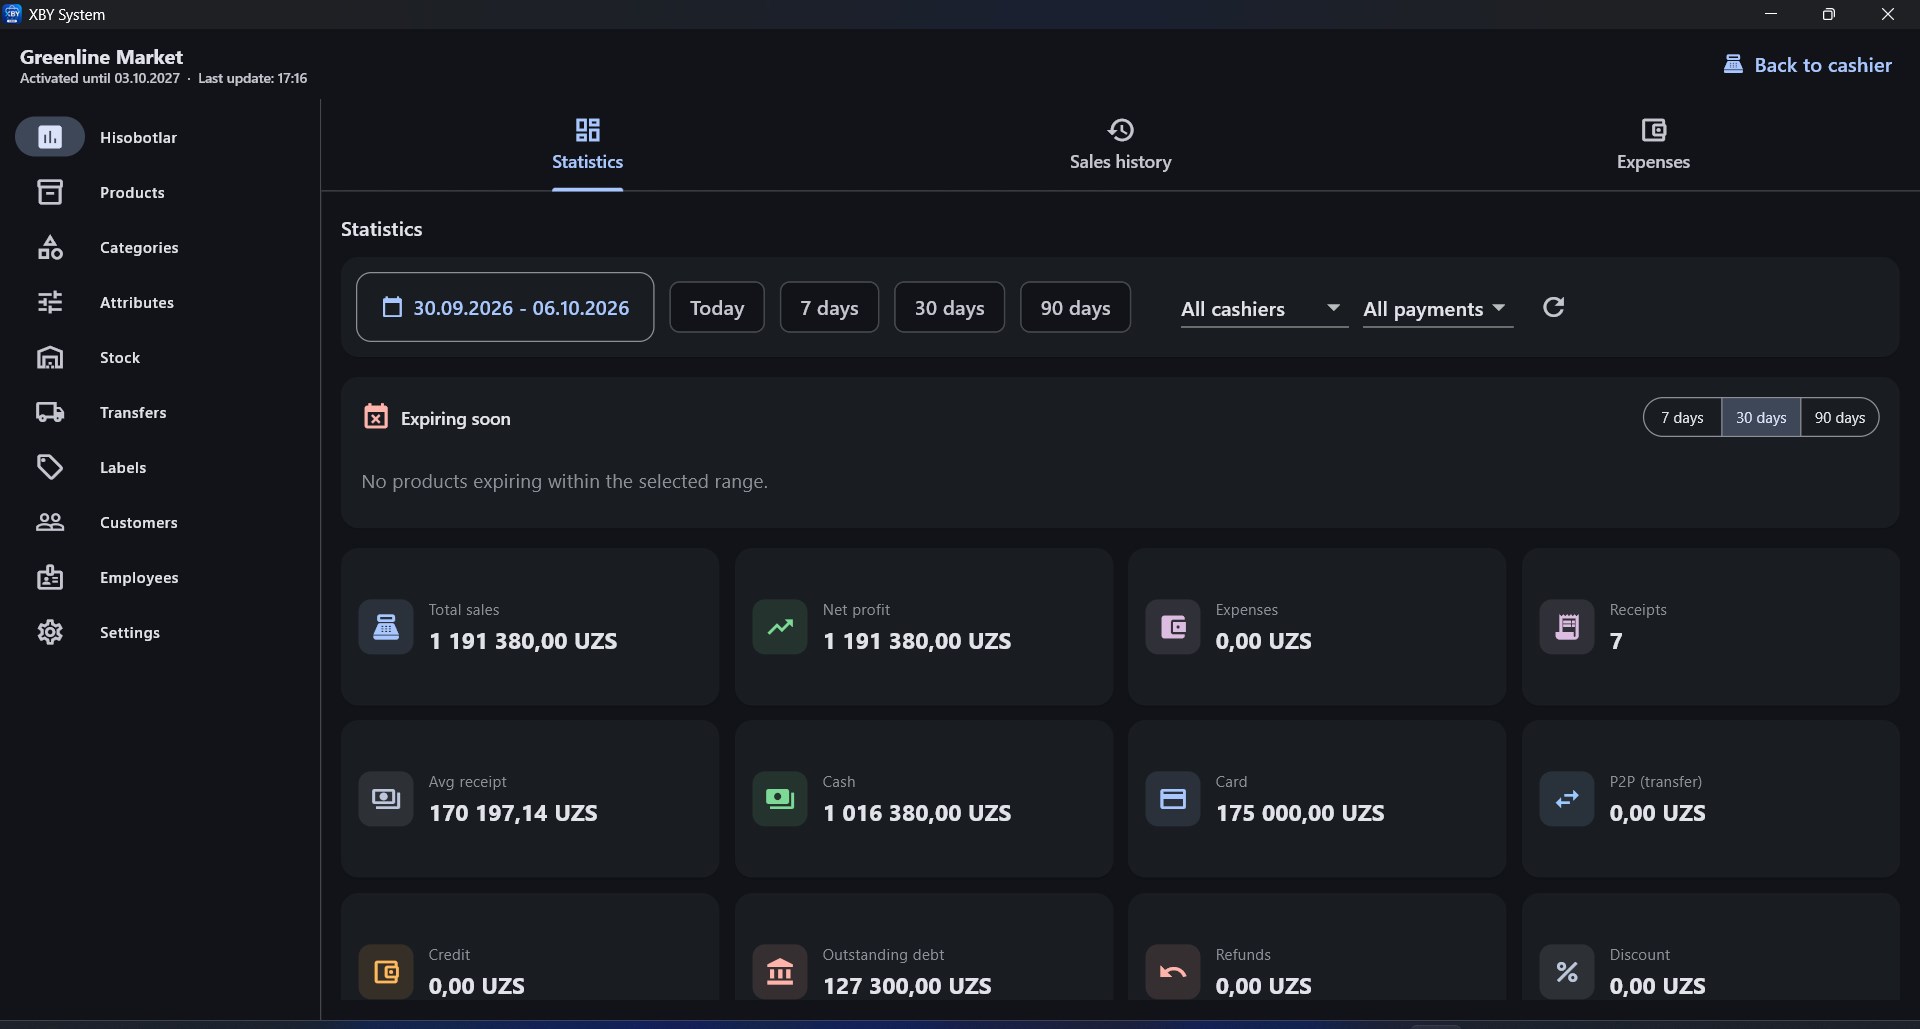Screen dimensions: 1920x1029
Task: Click the Refunds undo arrow icon
Action: click(1173, 971)
